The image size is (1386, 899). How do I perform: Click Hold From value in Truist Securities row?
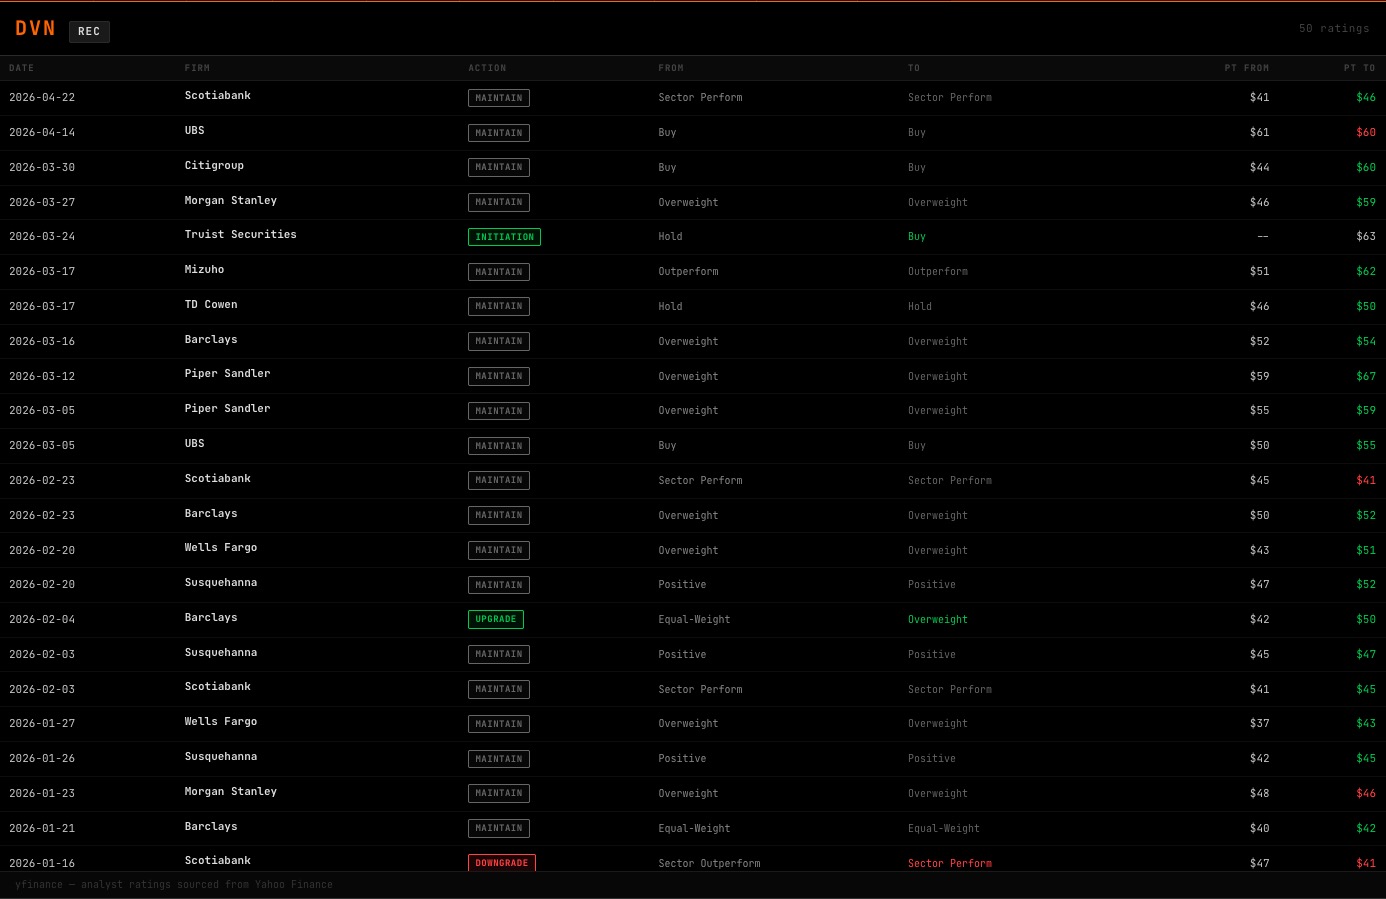[x=670, y=237]
